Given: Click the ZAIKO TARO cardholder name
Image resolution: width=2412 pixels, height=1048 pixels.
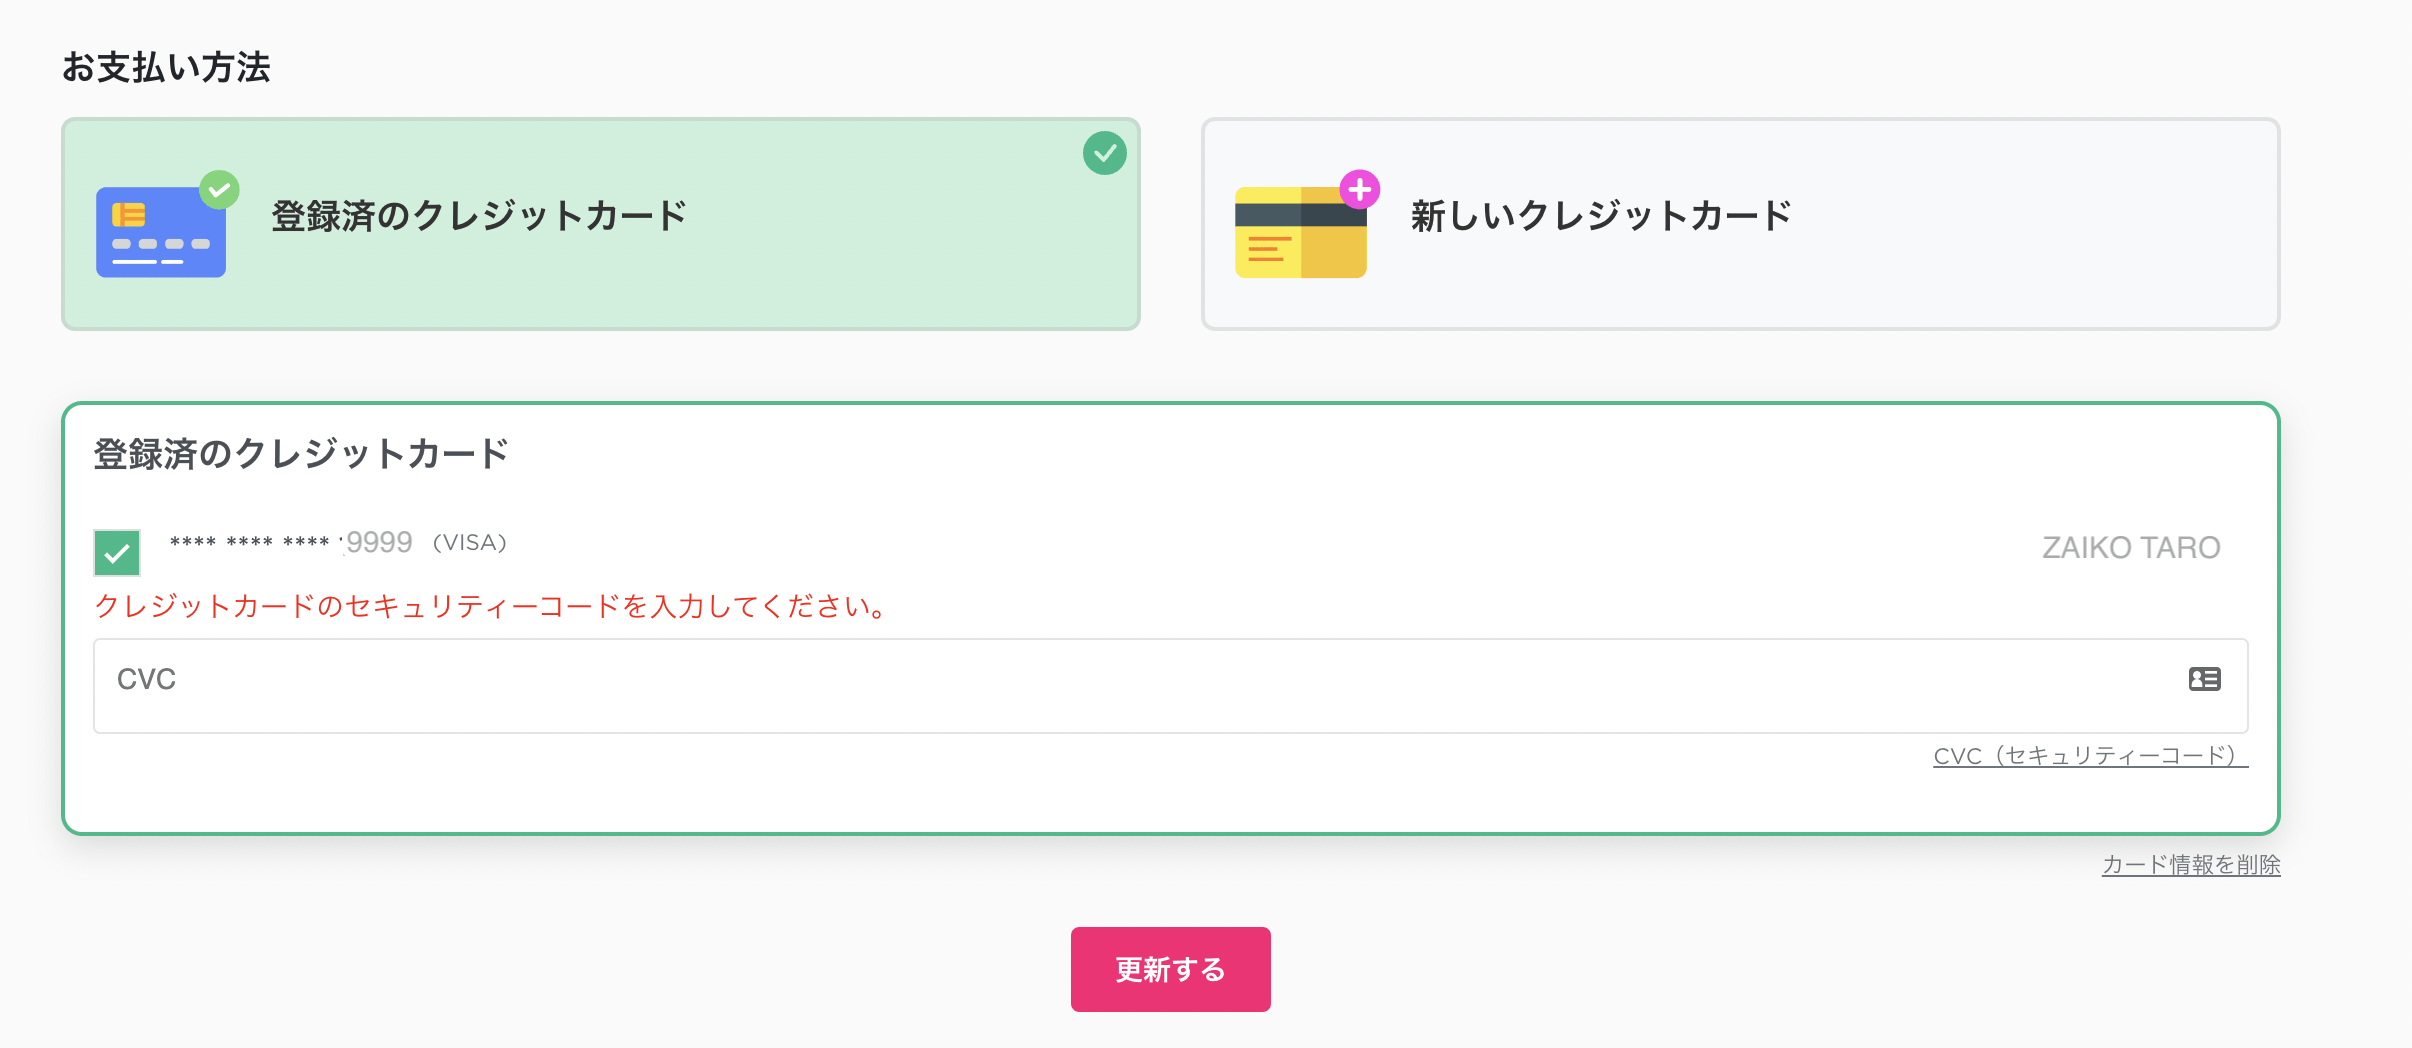Looking at the screenshot, I should tap(2131, 548).
